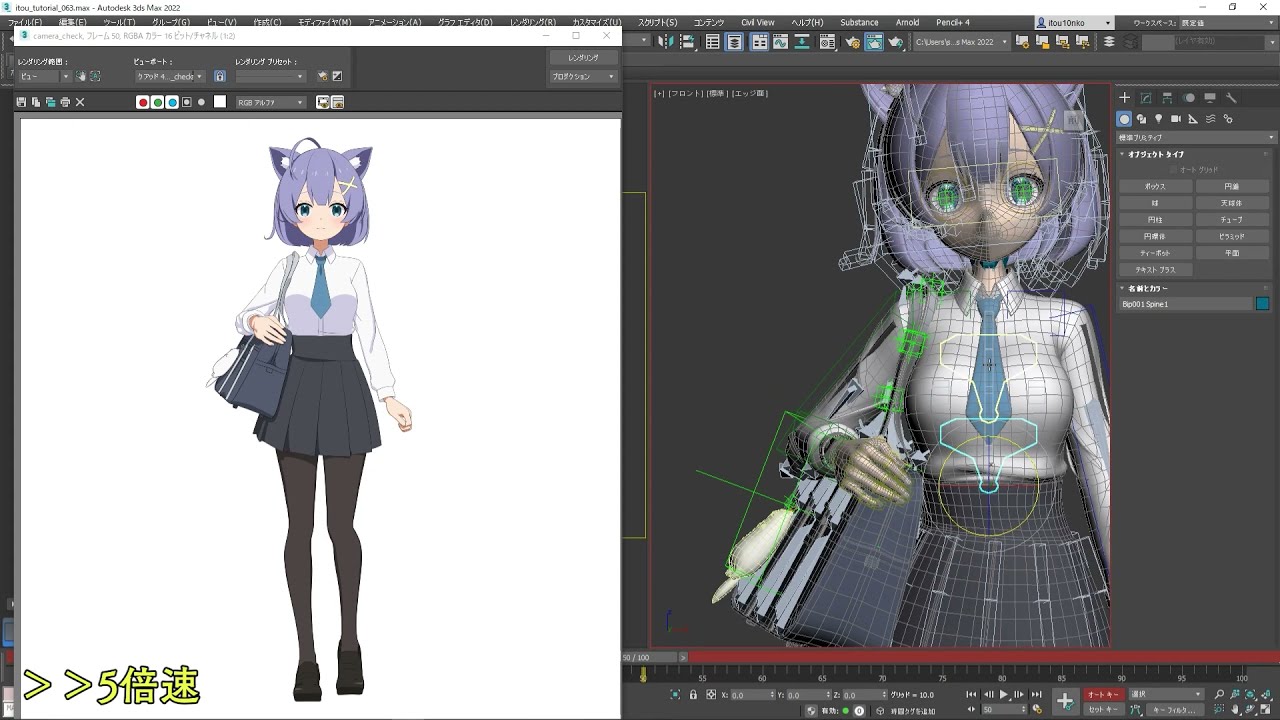1280x720 pixels.
Task: Open the 標準プリミティブ category dropdown
Action: (x=1197, y=137)
